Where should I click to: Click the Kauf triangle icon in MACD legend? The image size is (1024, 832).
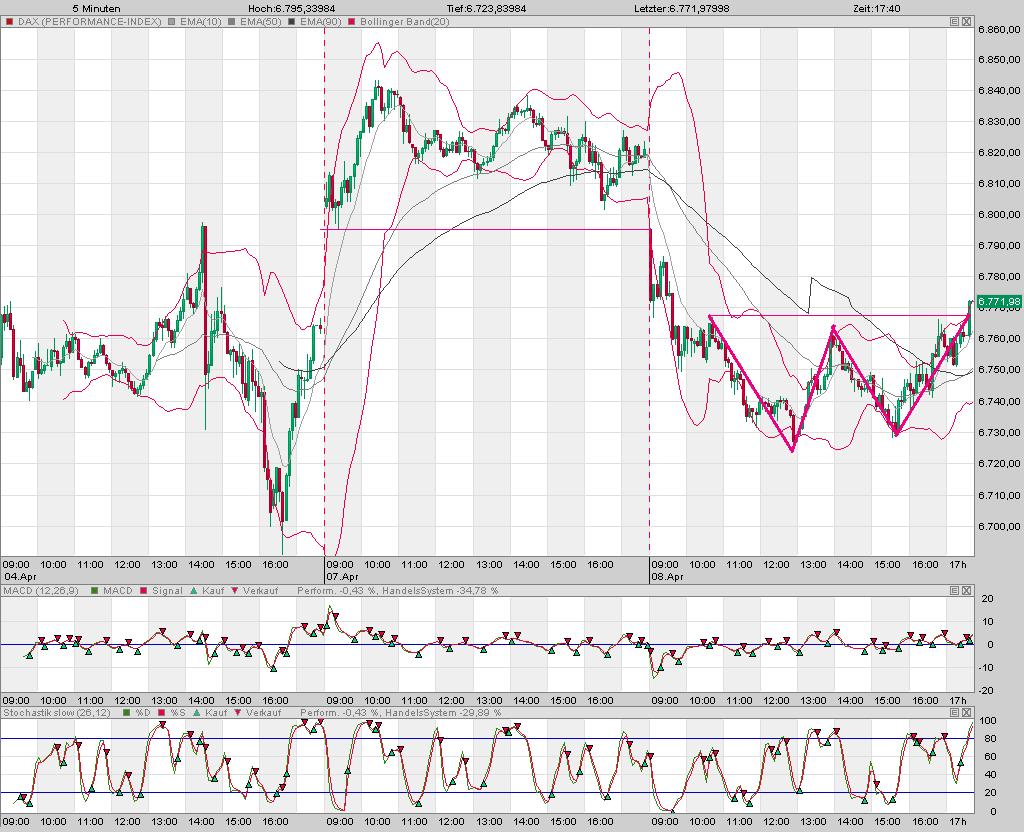click(x=193, y=590)
